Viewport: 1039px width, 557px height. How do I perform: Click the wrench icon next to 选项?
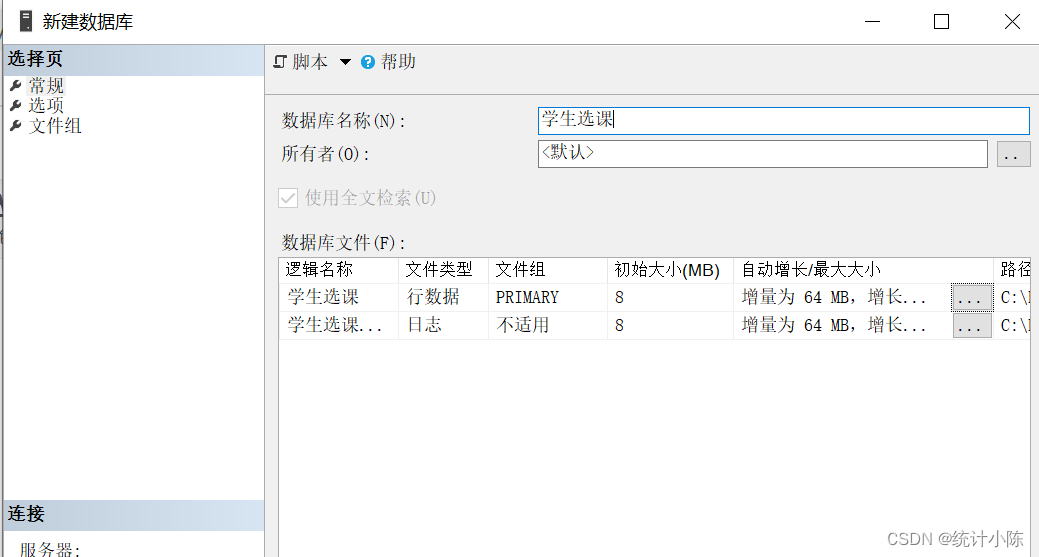click(x=16, y=105)
